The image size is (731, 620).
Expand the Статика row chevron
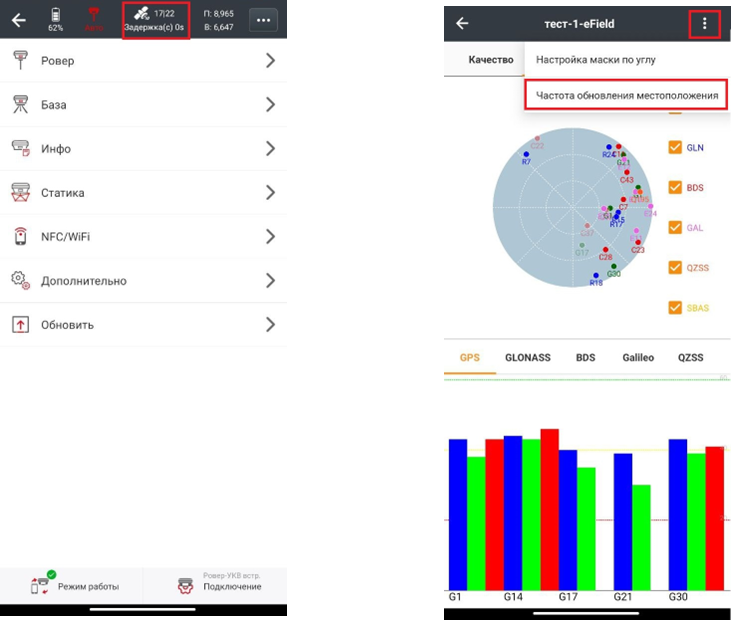tap(270, 193)
